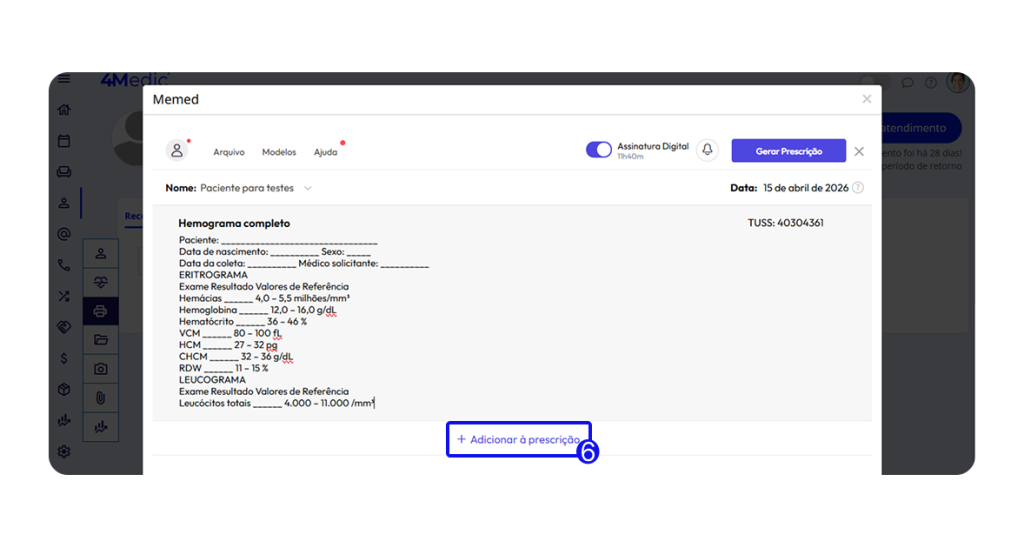Open the calendar icon in left sidebar
Screen dimensions: 1024x548
pos(64,141)
